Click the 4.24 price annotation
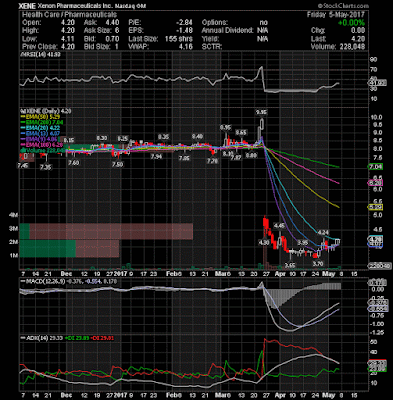 323,232
